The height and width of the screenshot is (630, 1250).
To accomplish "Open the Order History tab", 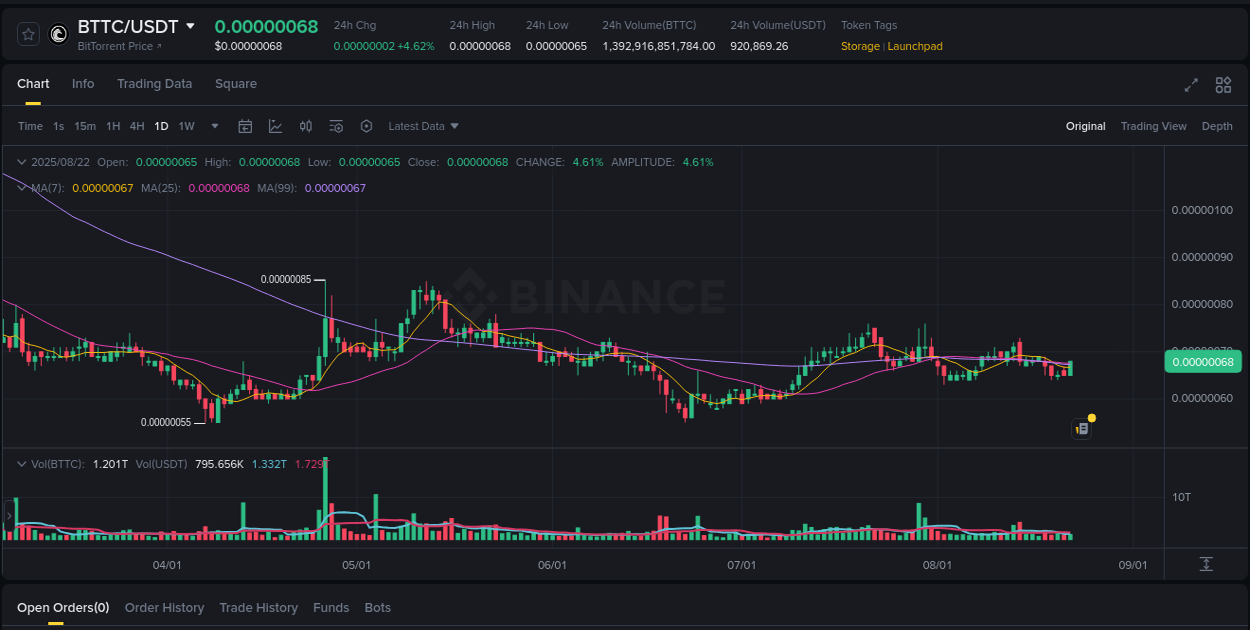I will pyautogui.click(x=164, y=607).
